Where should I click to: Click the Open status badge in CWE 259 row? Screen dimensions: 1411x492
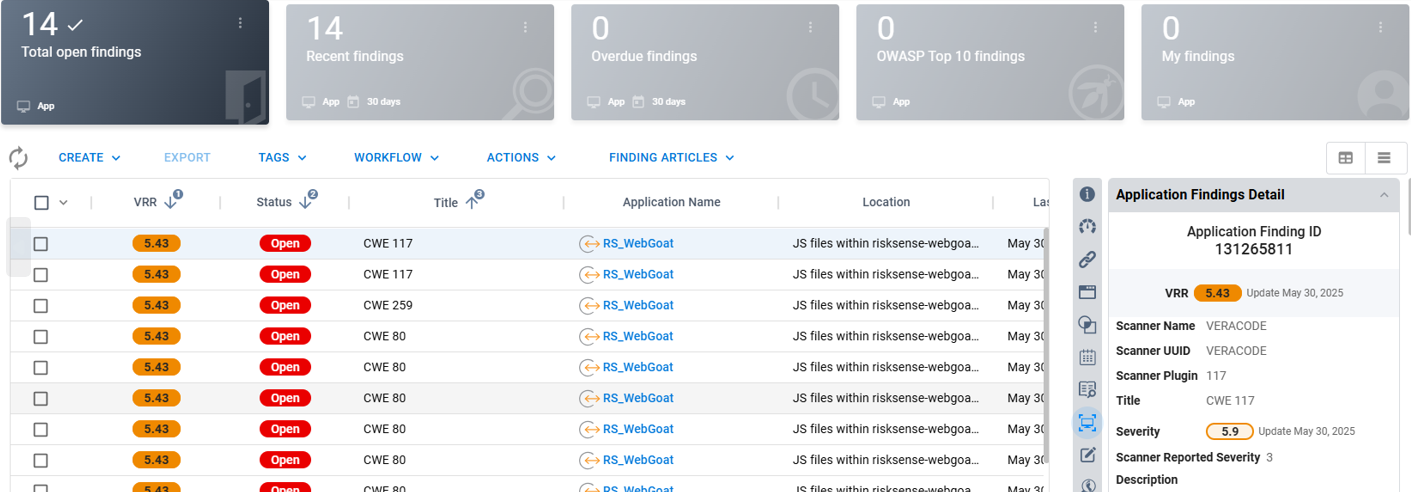pos(285,305)
